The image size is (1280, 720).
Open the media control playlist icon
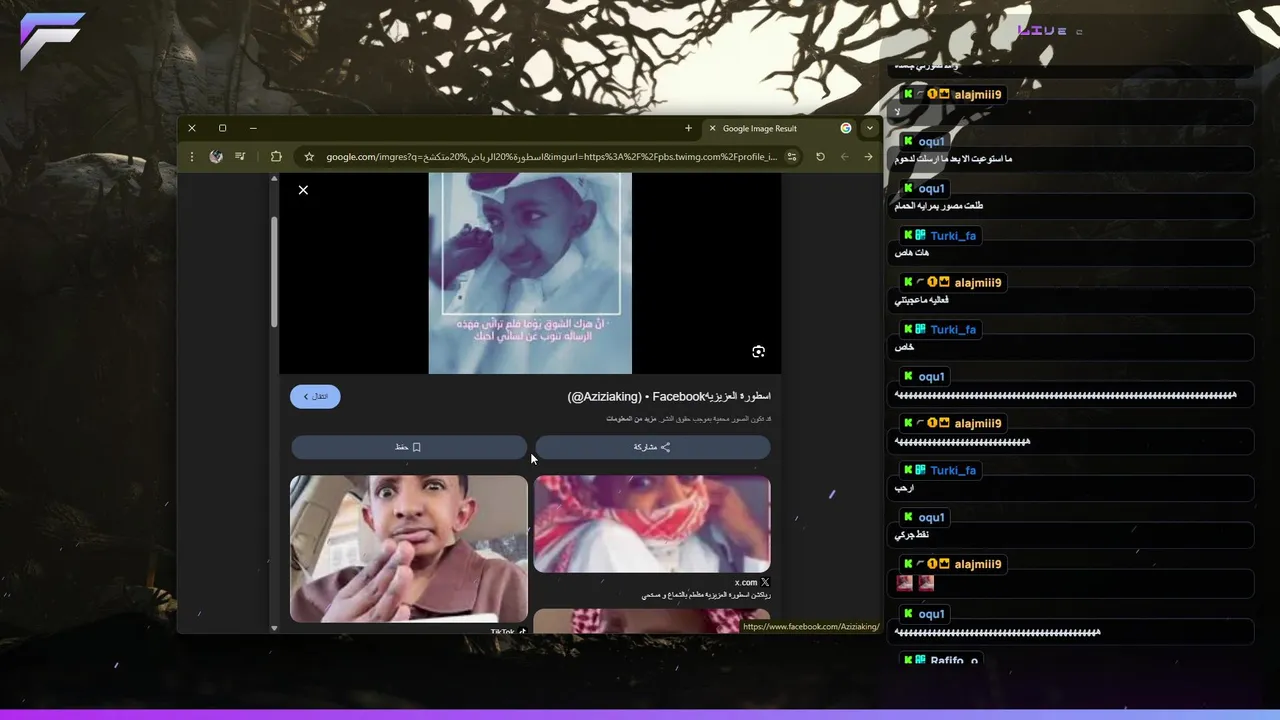point(241,157)
